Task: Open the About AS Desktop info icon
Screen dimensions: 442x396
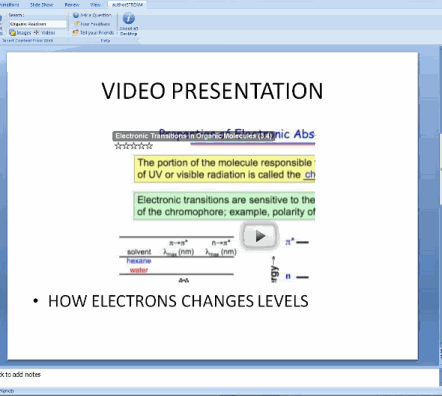Action: click(128, 18)
